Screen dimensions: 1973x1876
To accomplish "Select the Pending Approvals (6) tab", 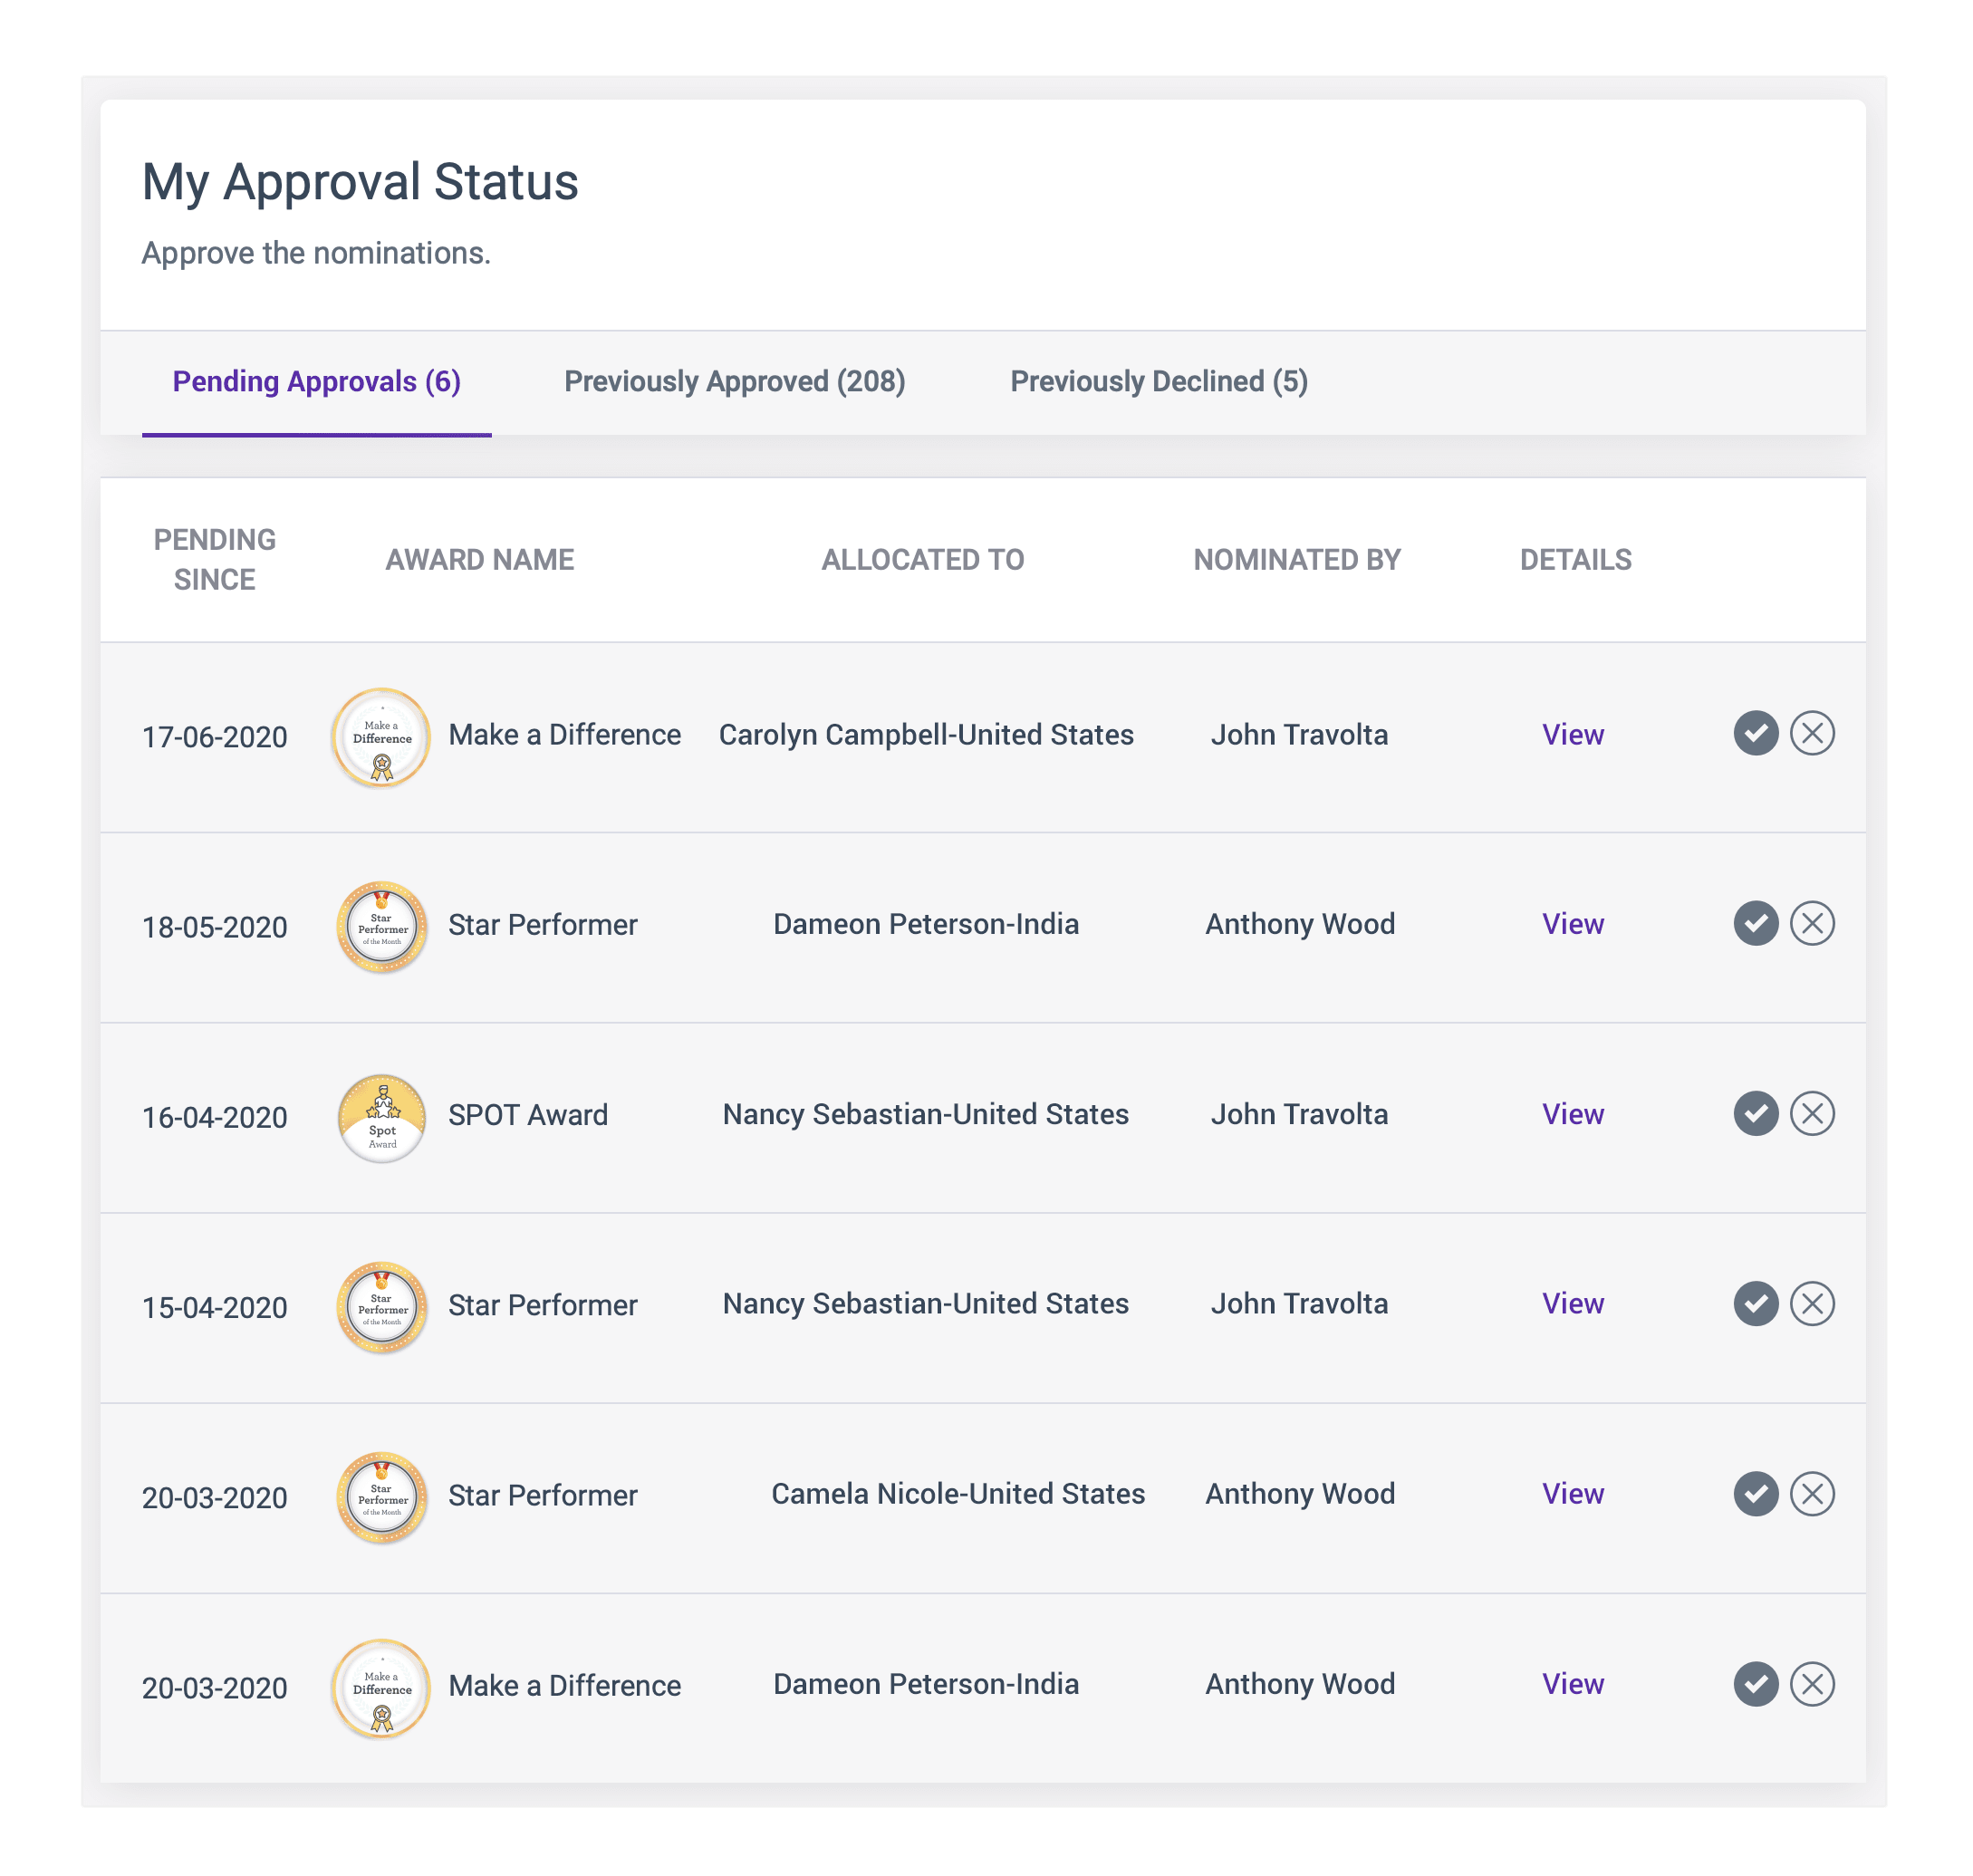I will [316, 382].
